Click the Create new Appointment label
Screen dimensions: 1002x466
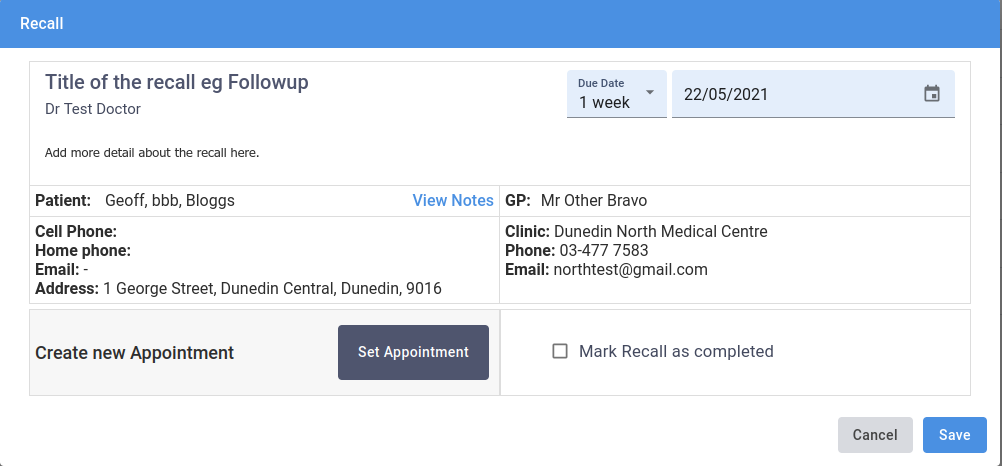tap(135, 353)
